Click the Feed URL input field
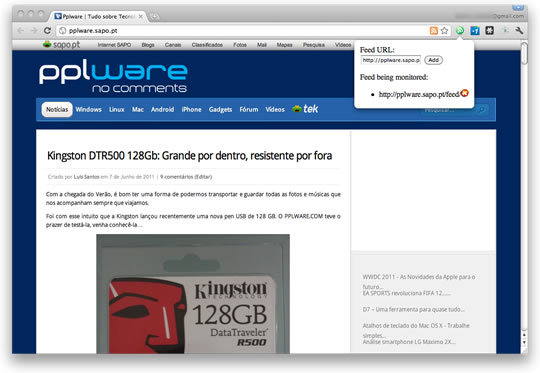 tap(391, 60)
